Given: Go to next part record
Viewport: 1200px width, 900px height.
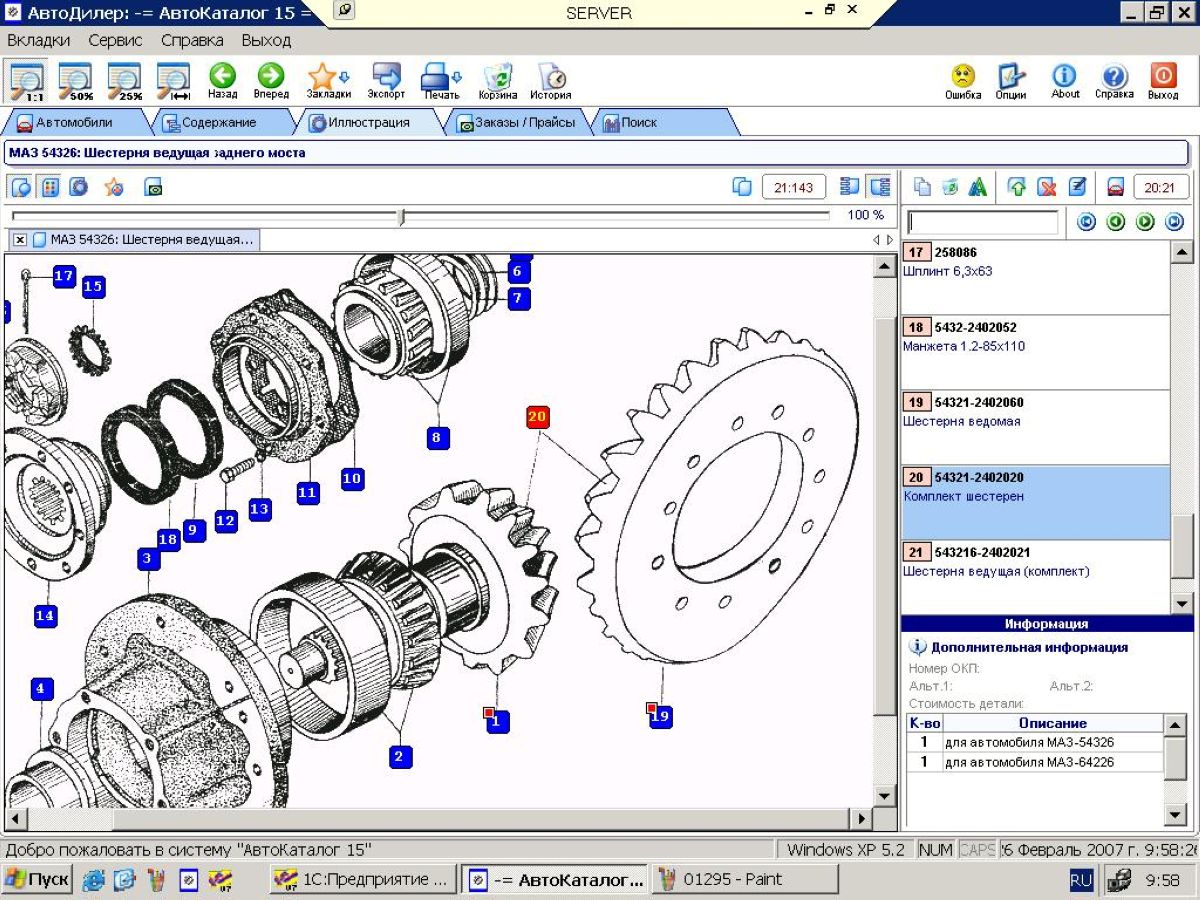Looking at the screenshot, I should click(x=1146, y=222).
